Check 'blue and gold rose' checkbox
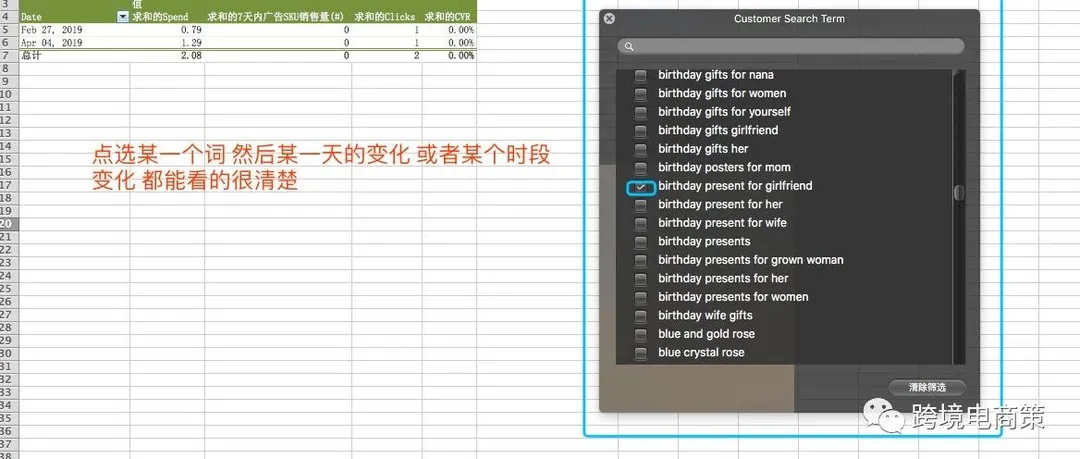The image size is (1080, 459). [x=641, y=335]
